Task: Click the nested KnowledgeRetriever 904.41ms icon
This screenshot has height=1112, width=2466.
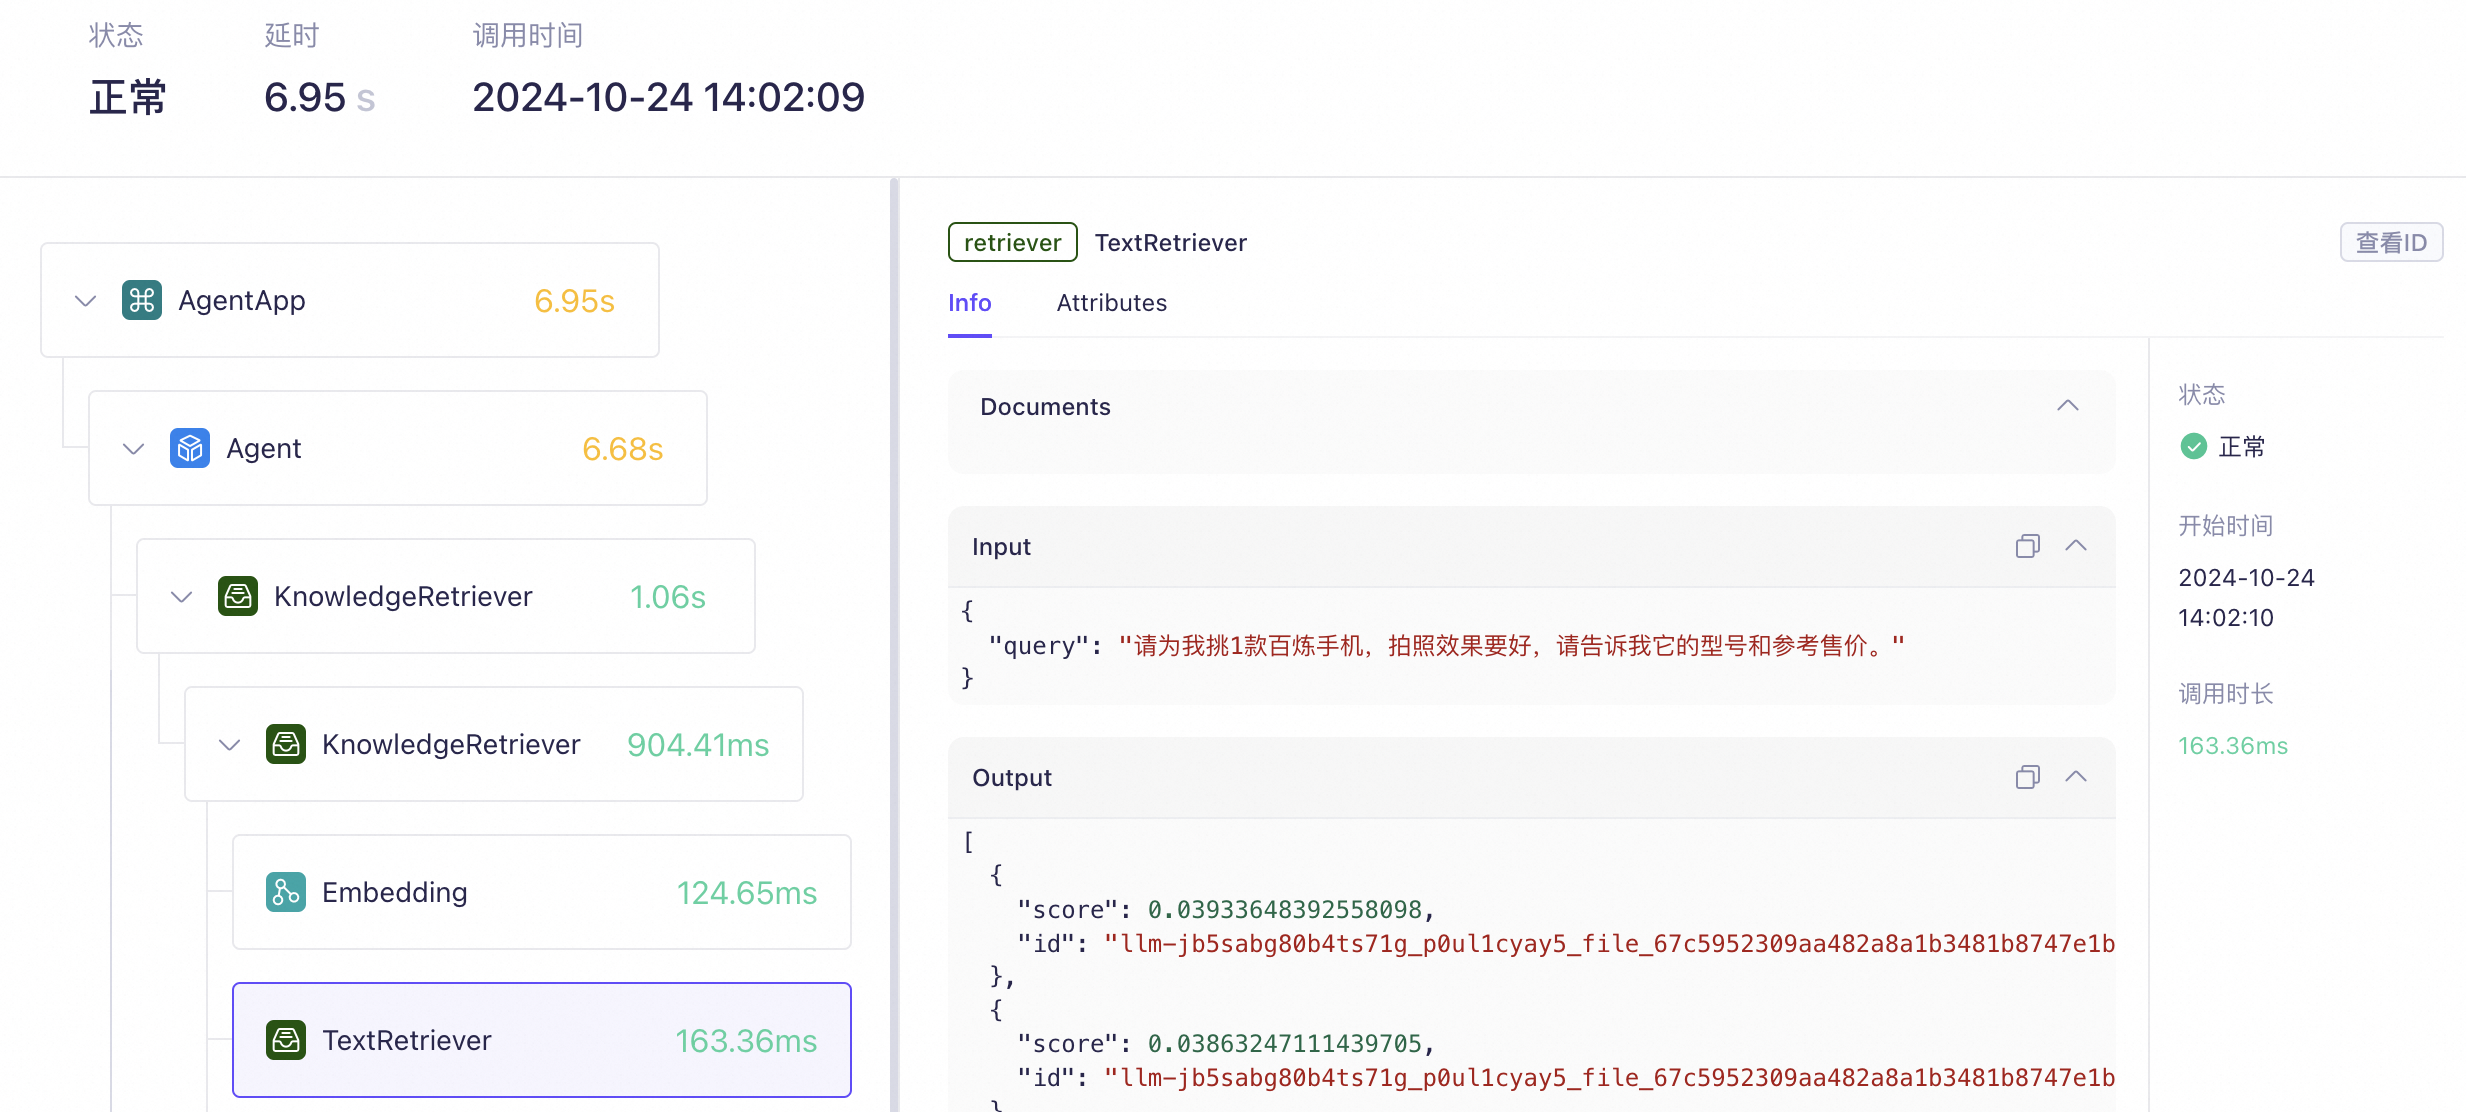Action: coord(285,744)
